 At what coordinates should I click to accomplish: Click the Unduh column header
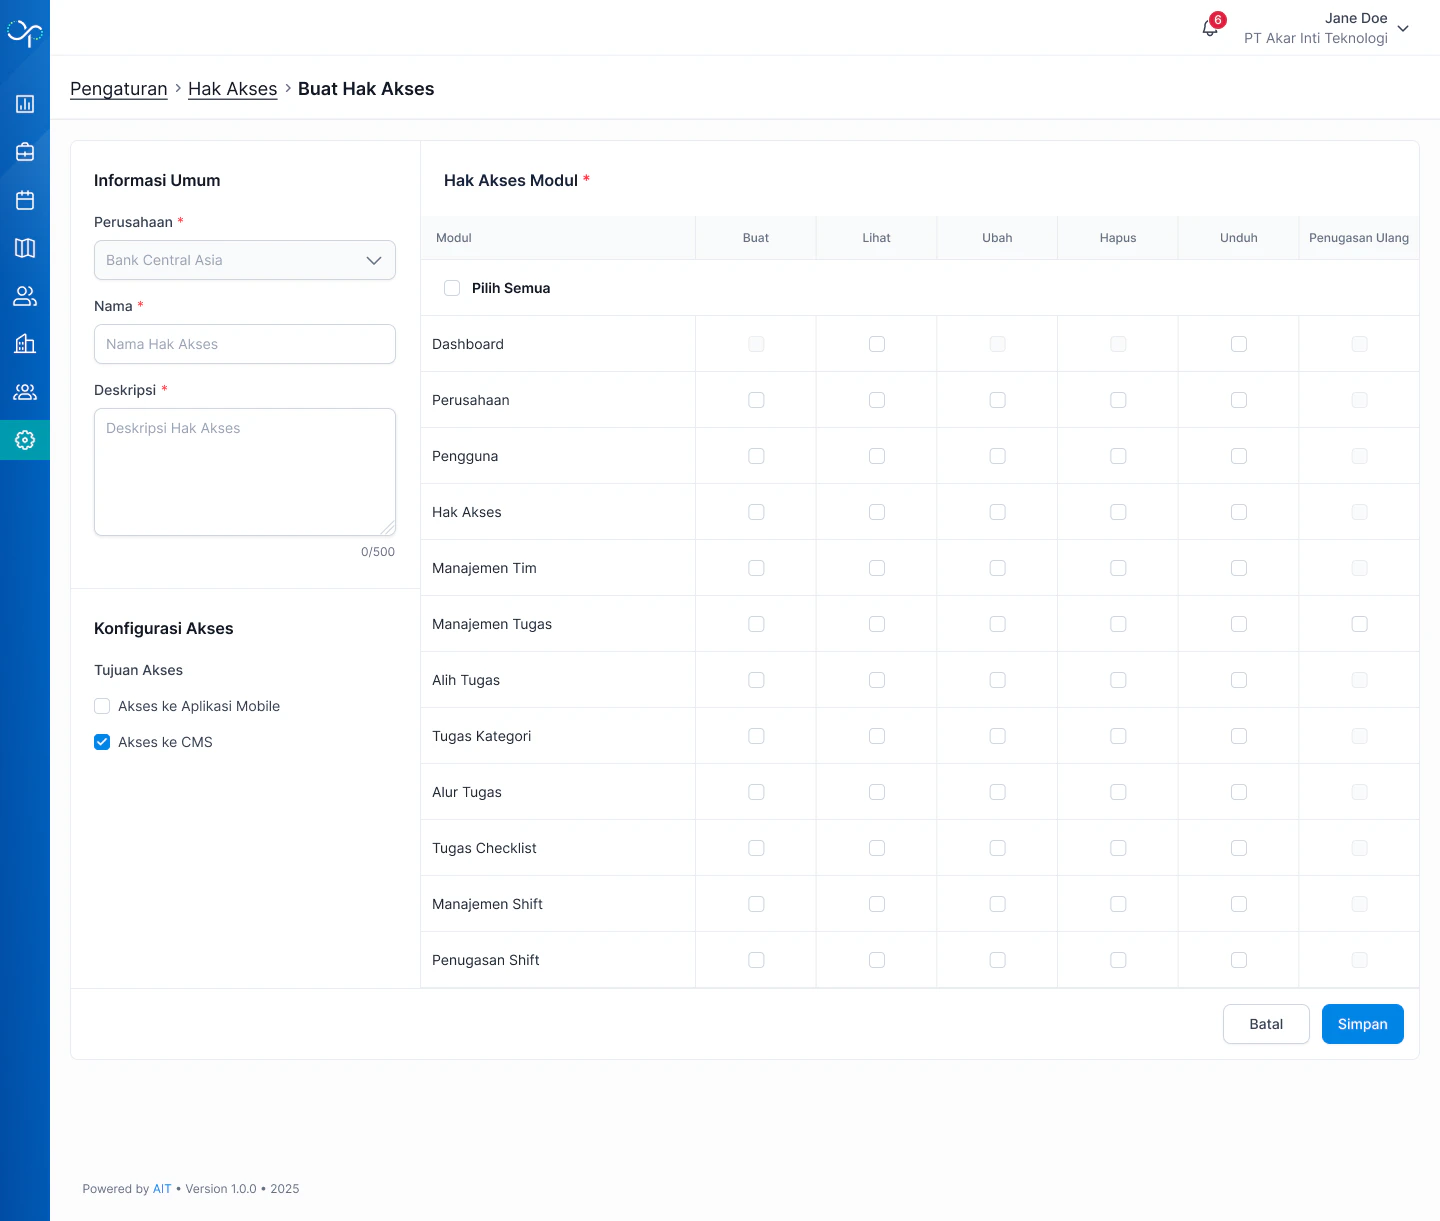(1239, 238)
